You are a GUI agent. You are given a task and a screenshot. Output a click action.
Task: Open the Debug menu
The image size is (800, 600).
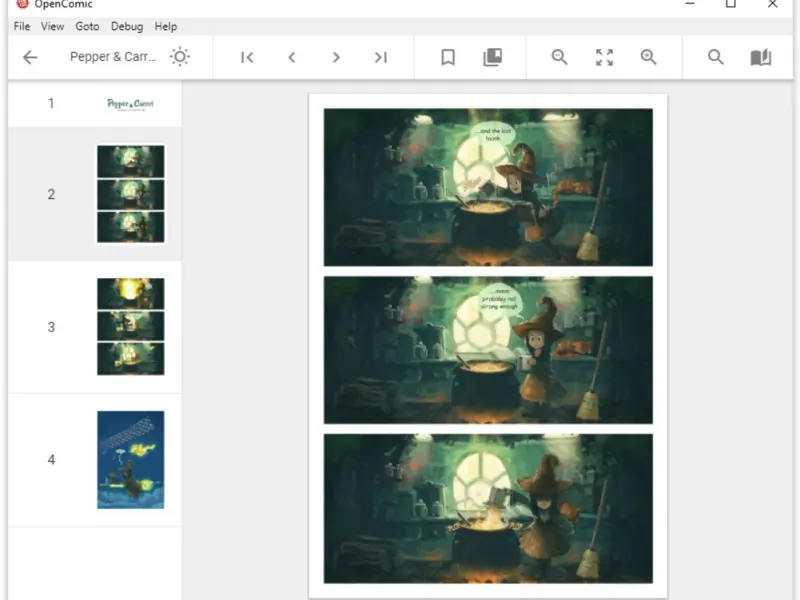(127, 26)
